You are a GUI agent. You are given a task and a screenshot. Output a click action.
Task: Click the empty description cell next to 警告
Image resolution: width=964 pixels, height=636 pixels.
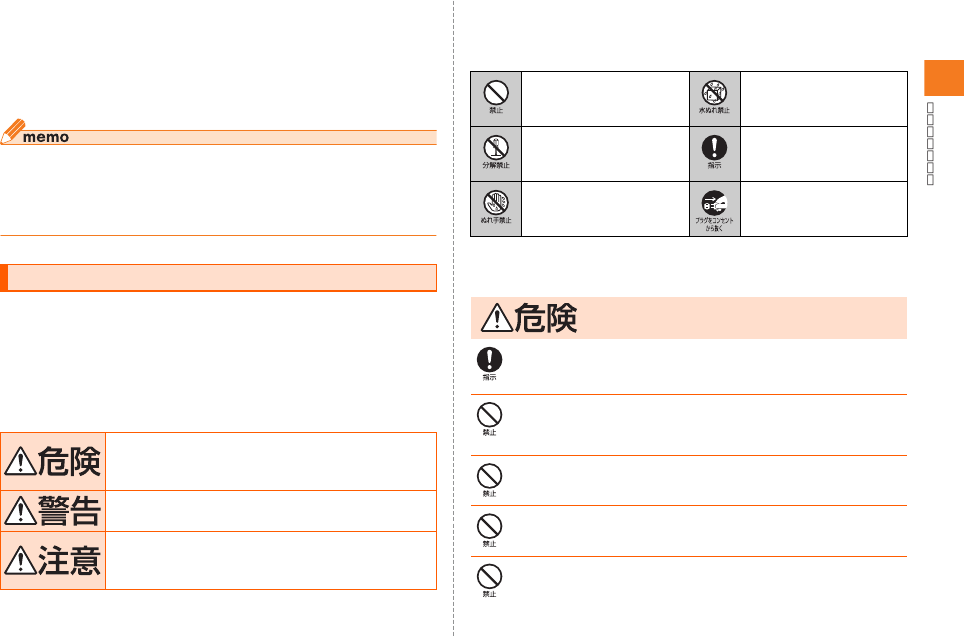coord(271,511)
